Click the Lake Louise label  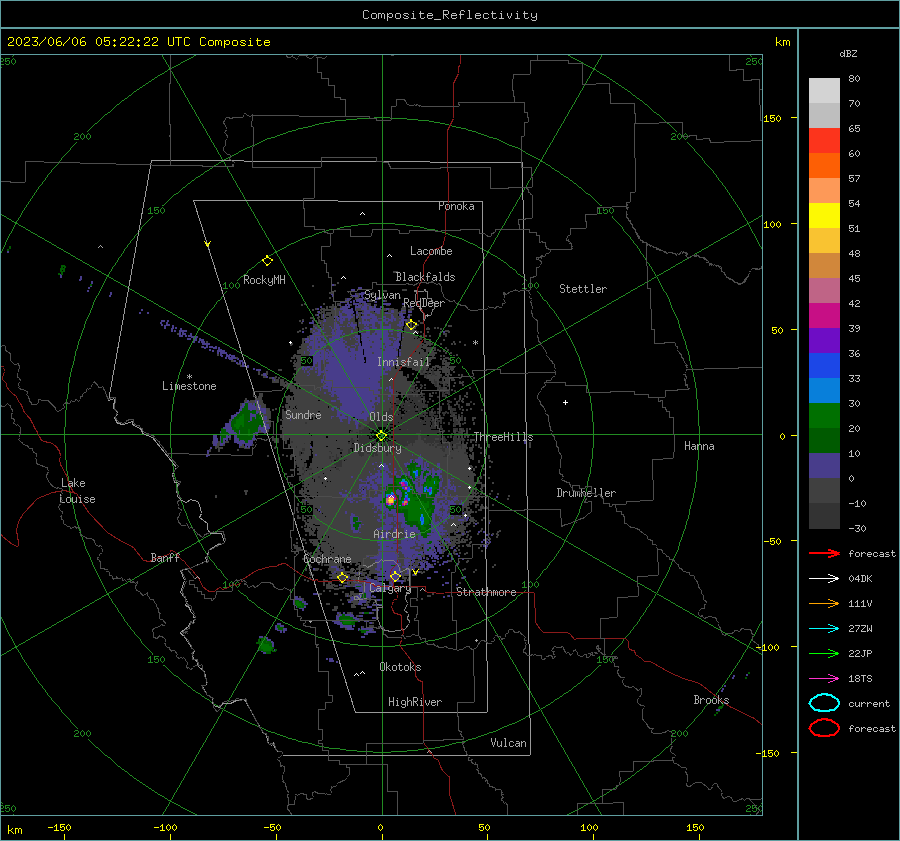[77, 491]
